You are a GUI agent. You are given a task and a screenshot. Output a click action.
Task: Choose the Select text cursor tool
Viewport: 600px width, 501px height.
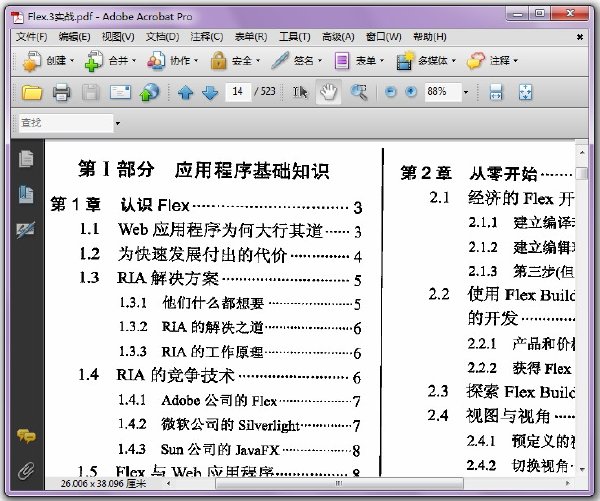tap(300, 92)
